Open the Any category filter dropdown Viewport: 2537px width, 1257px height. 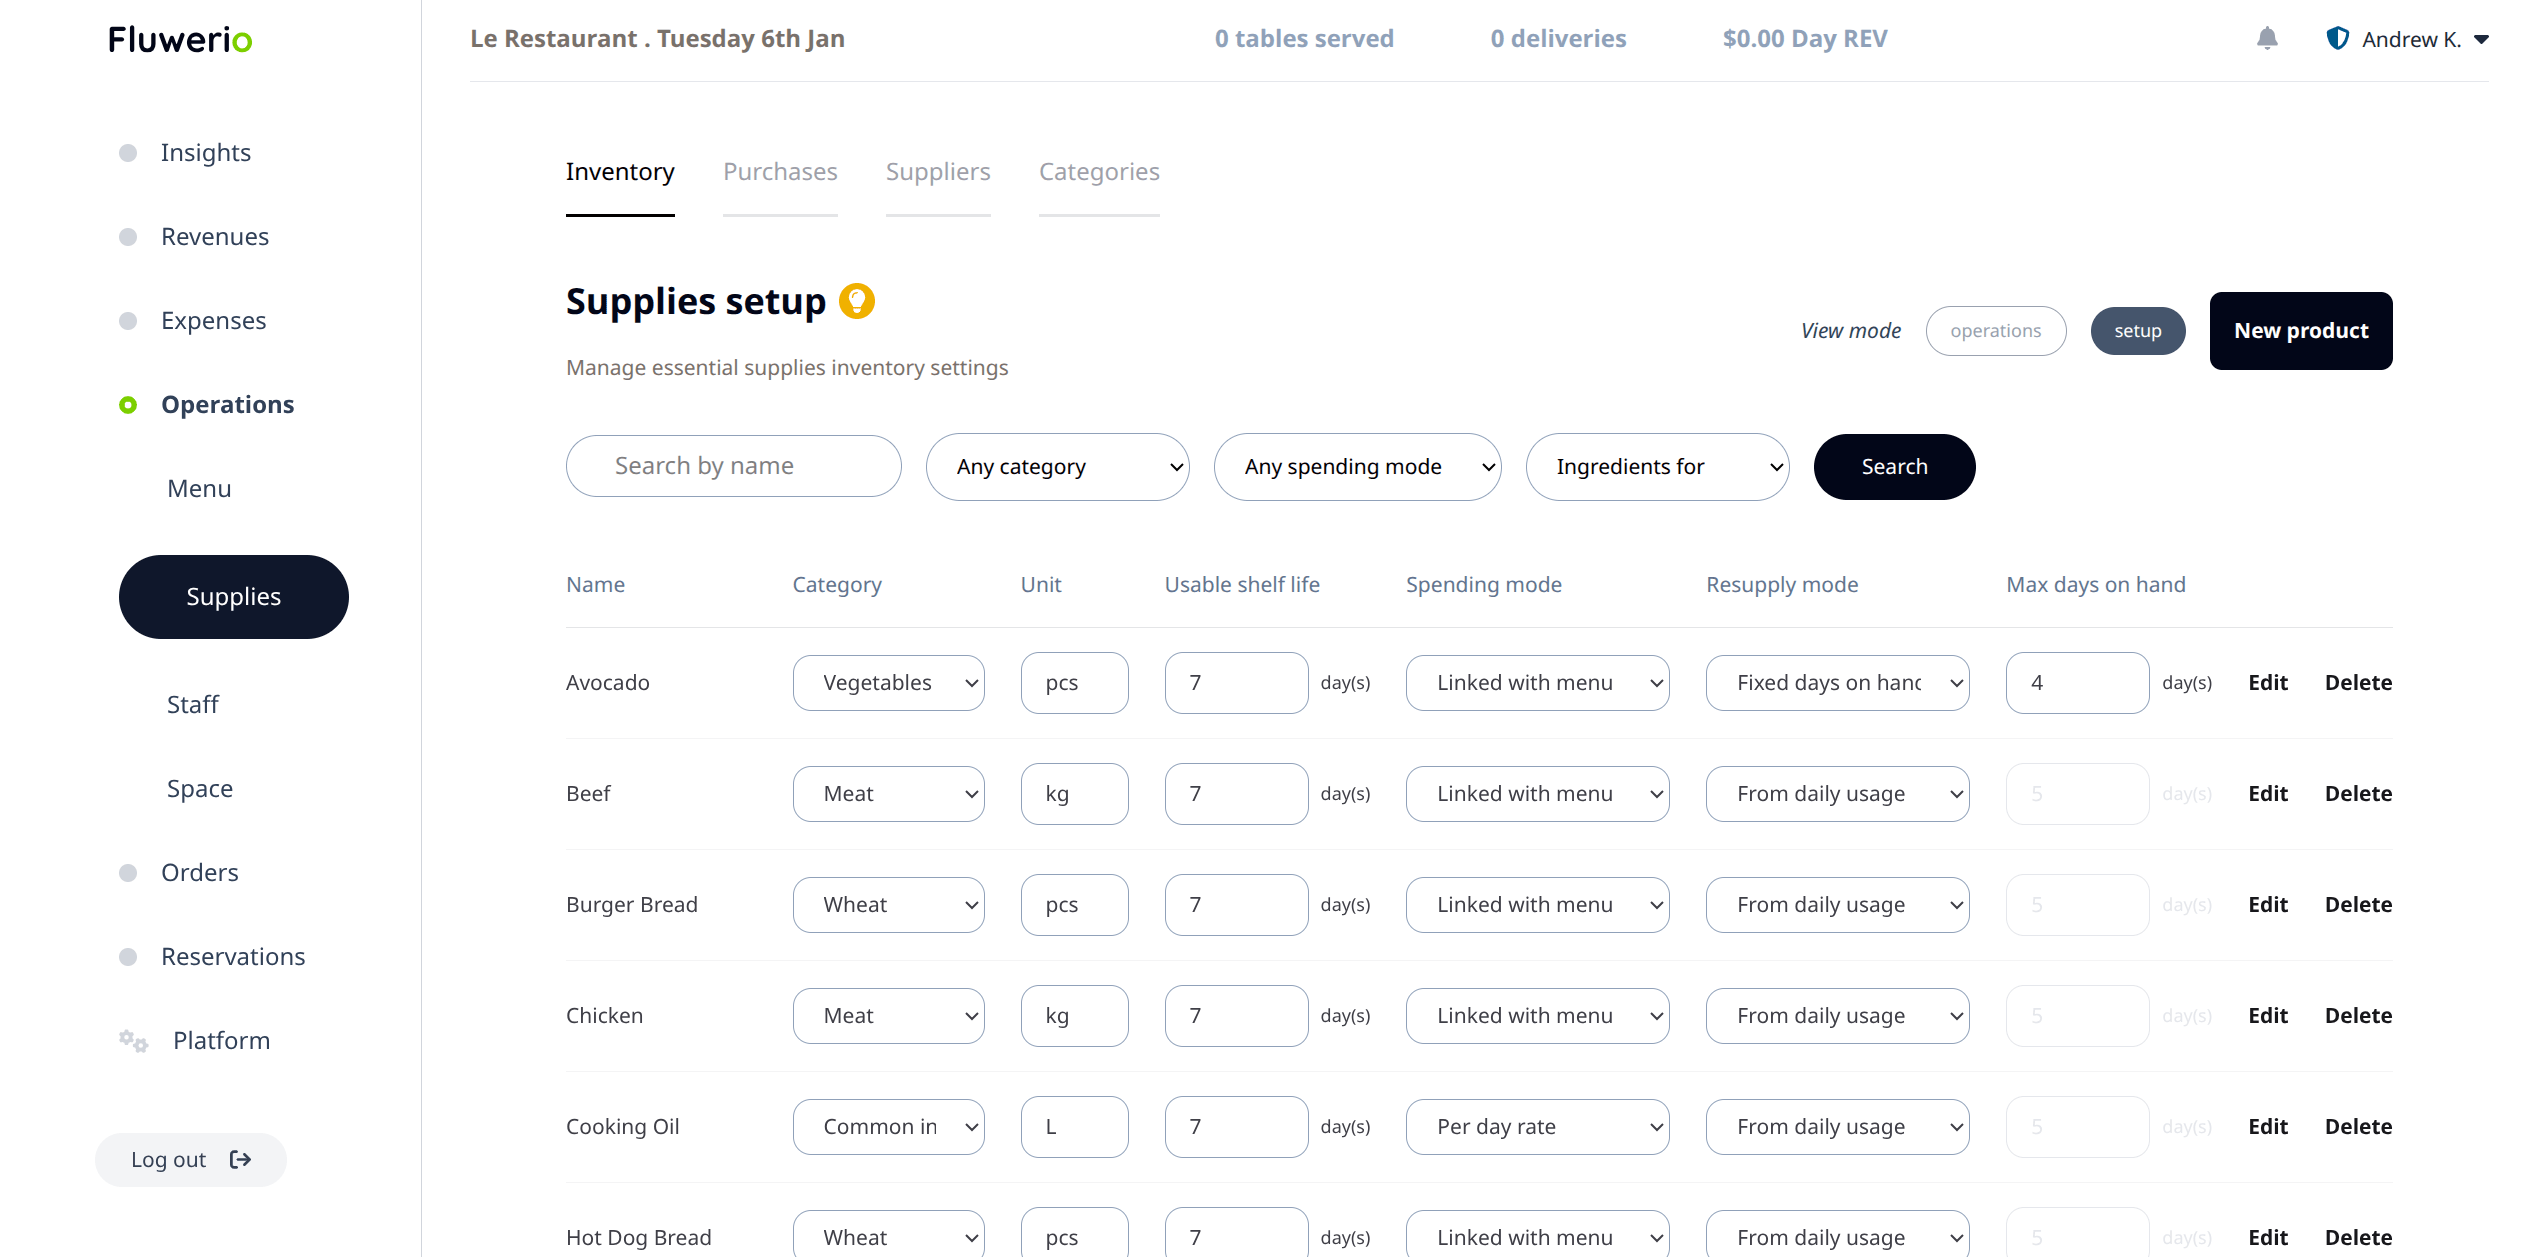click(x=1057, y=467)
